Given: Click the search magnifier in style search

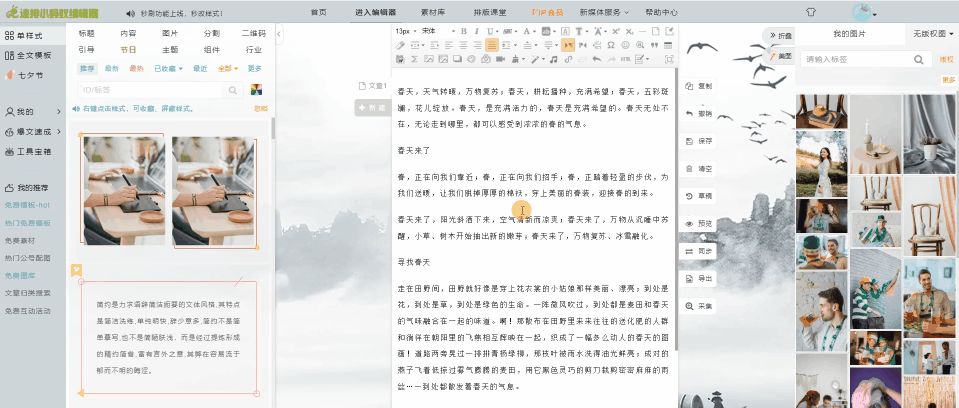Looking at the screenshot, I should pyautogui.click(x=232, y=90).
